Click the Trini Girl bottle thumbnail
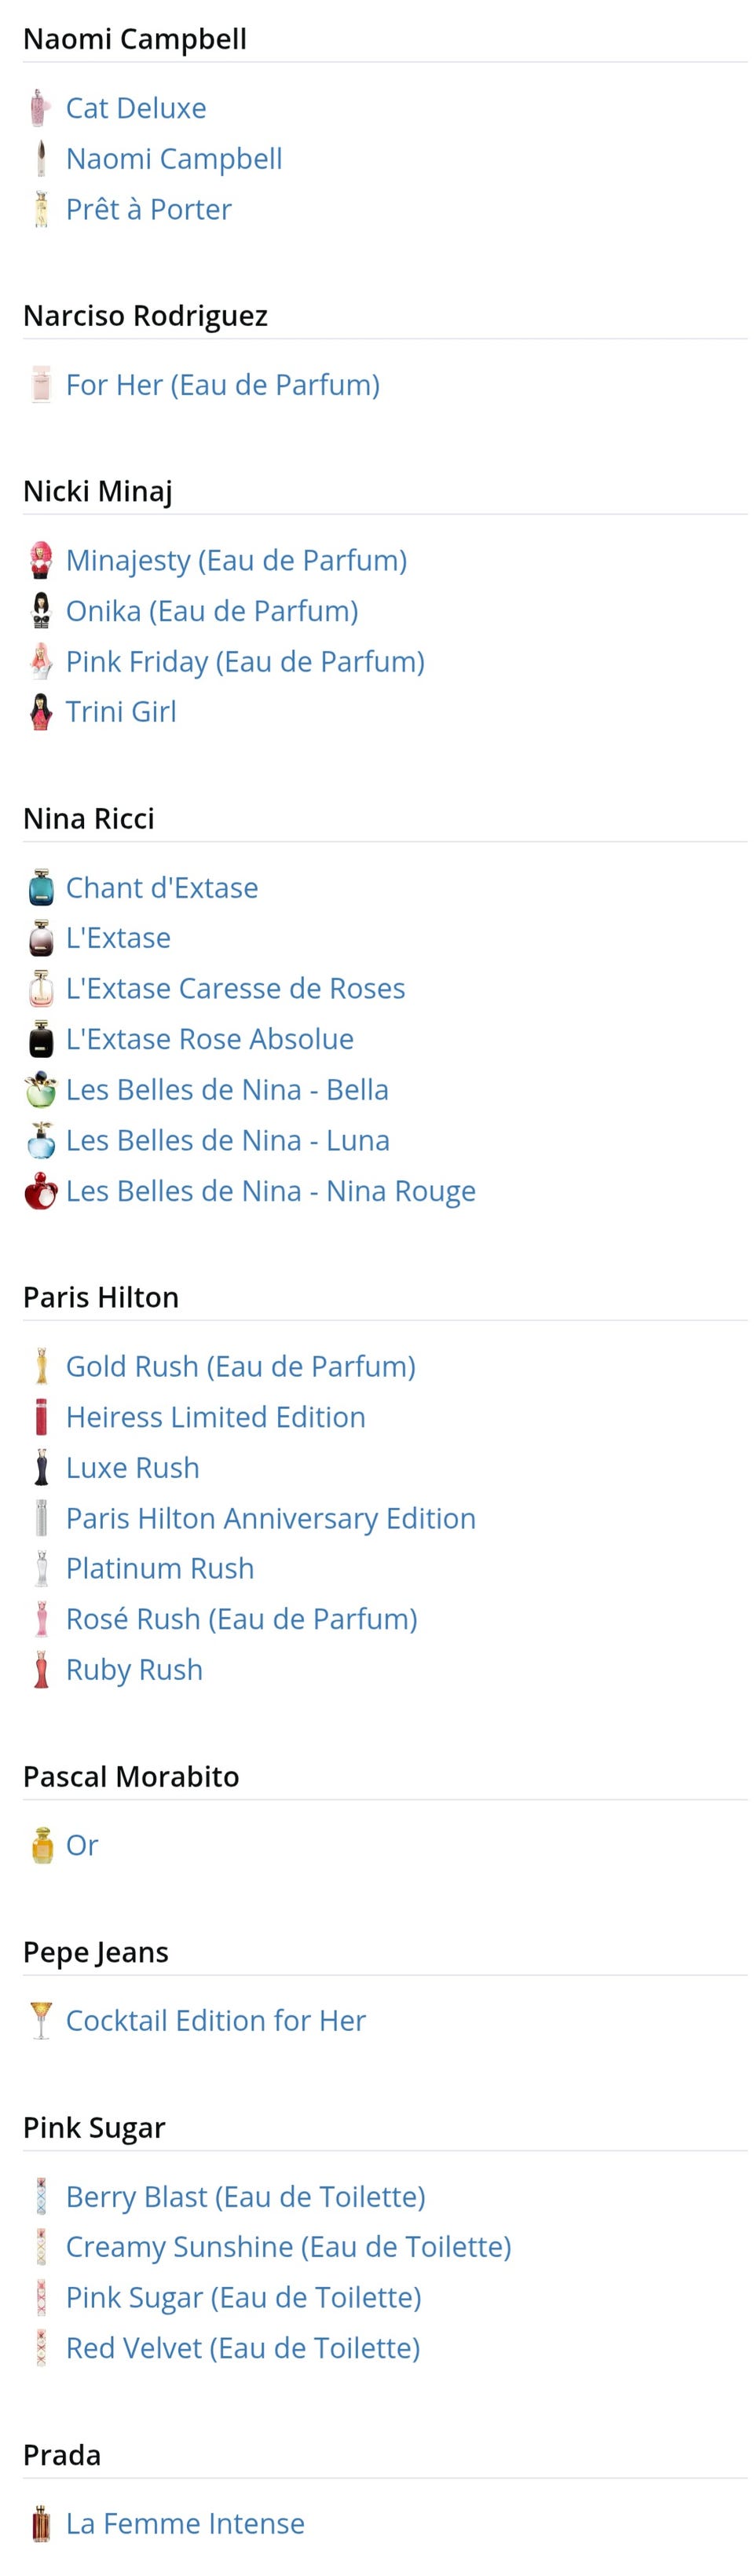This screenshot has width=754, height=2576. 41,712
